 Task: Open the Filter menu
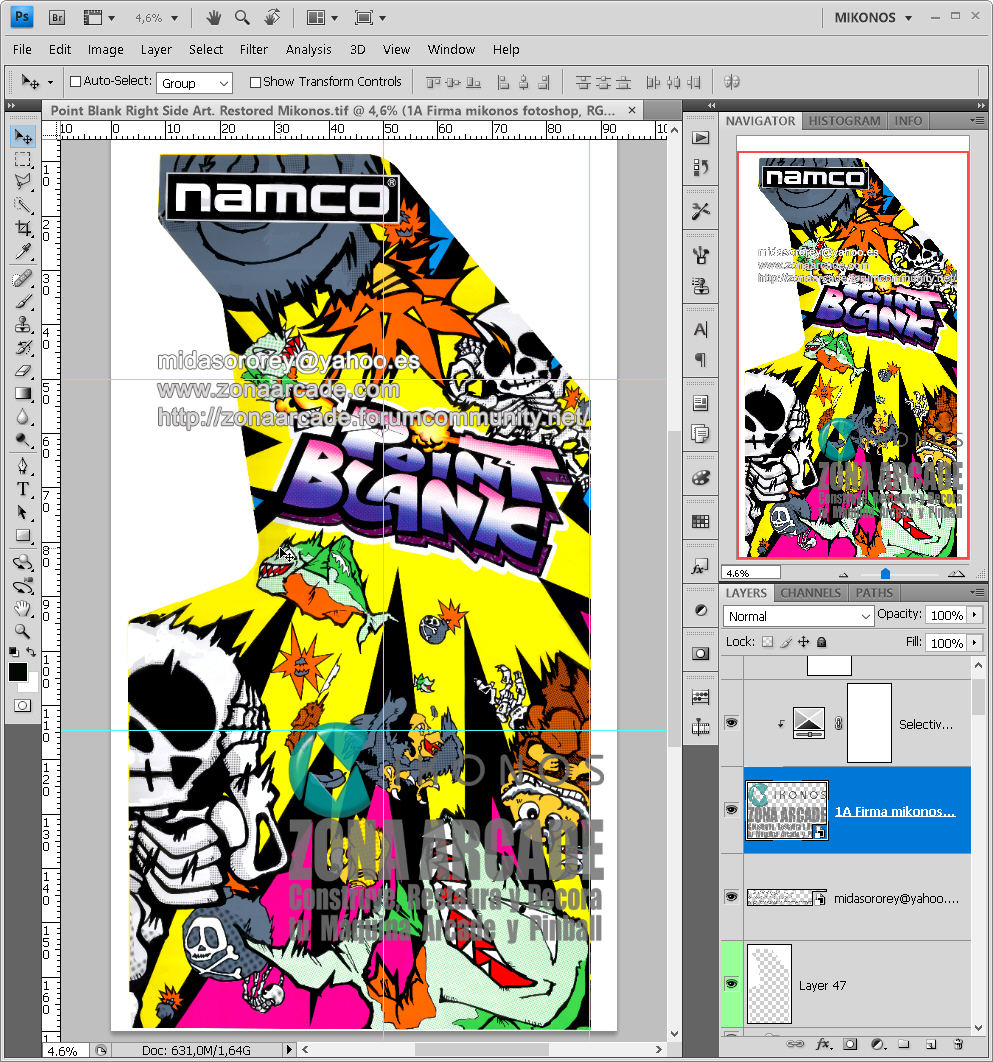pyautogui.click(x=254, y=49)
